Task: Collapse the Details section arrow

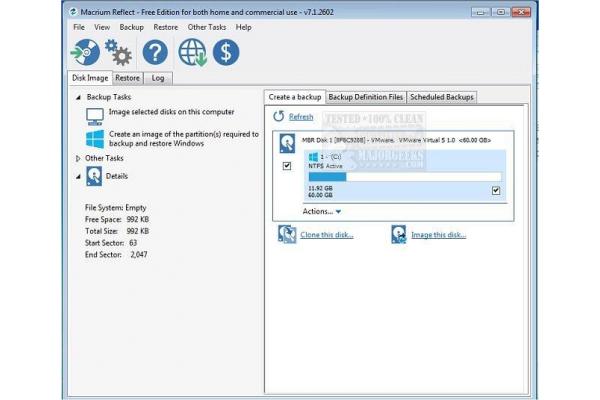Action: click(78, 176)
